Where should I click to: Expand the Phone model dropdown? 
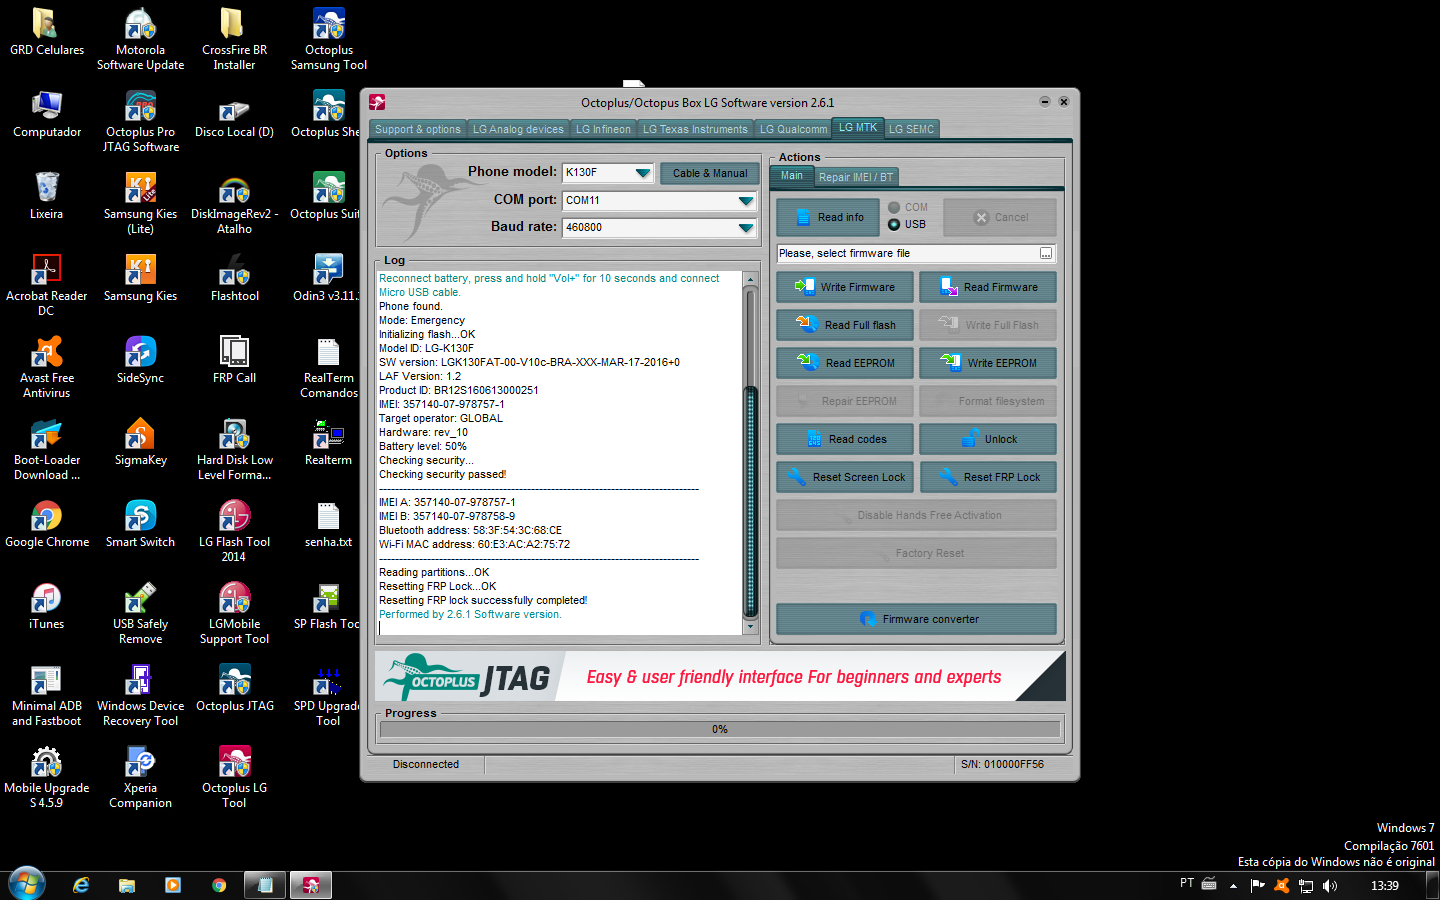[643, 173]
